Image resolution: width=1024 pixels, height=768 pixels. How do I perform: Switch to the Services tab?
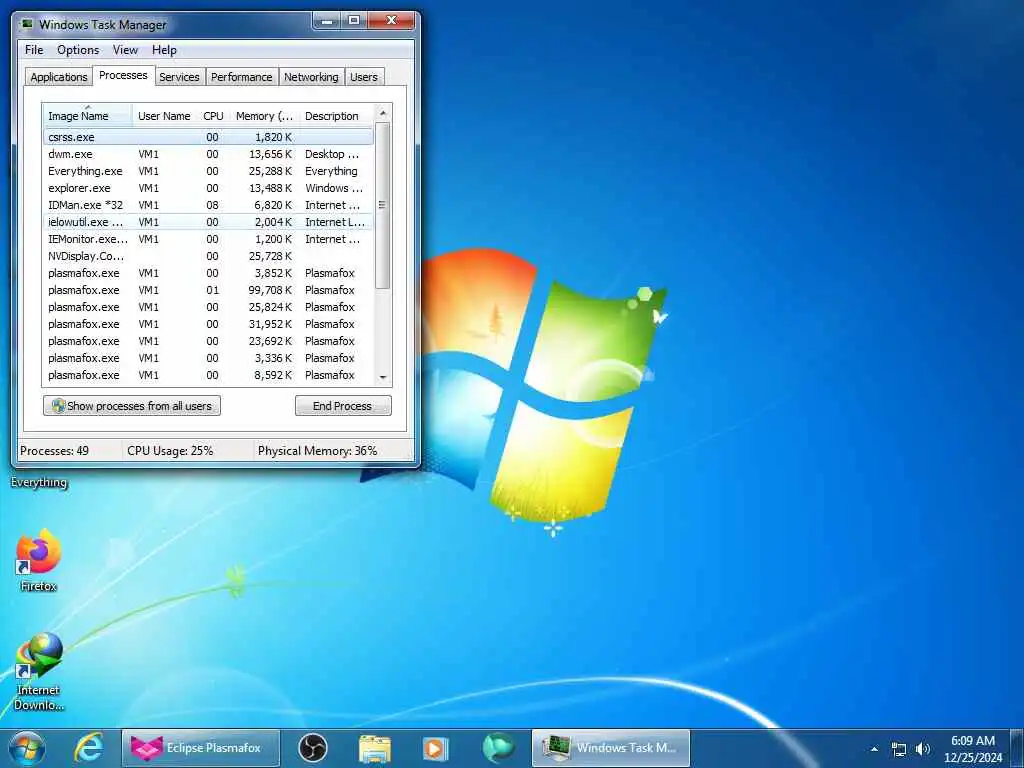pyautogui.click(x=179, y=77)
